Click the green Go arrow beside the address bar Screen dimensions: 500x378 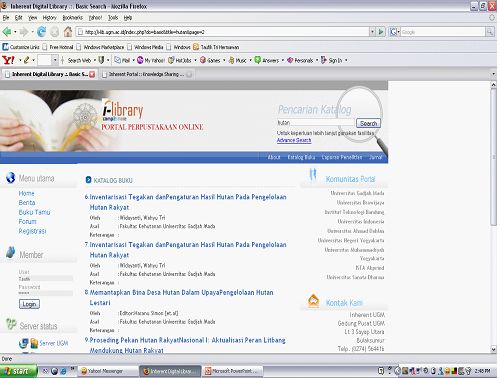[381, 32]
